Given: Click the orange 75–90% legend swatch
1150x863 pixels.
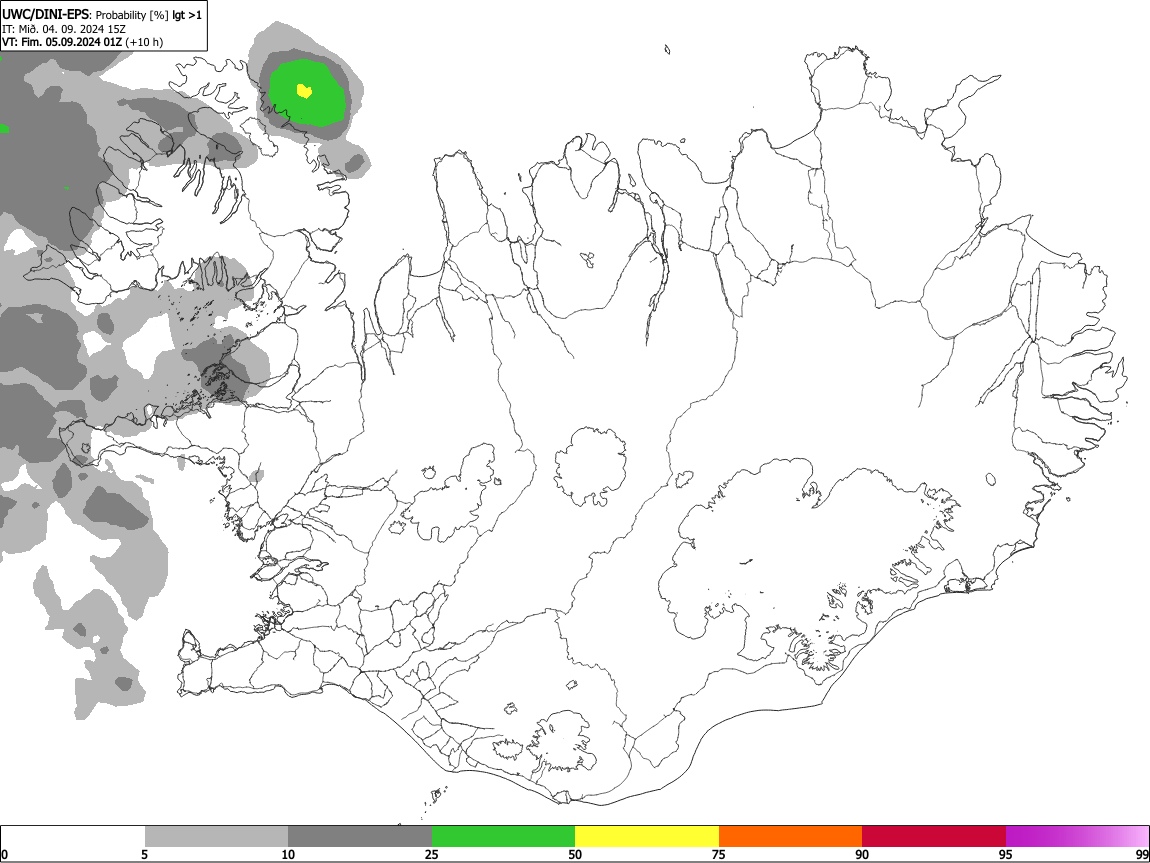Looking at the screenshot, I should [791, 837].
